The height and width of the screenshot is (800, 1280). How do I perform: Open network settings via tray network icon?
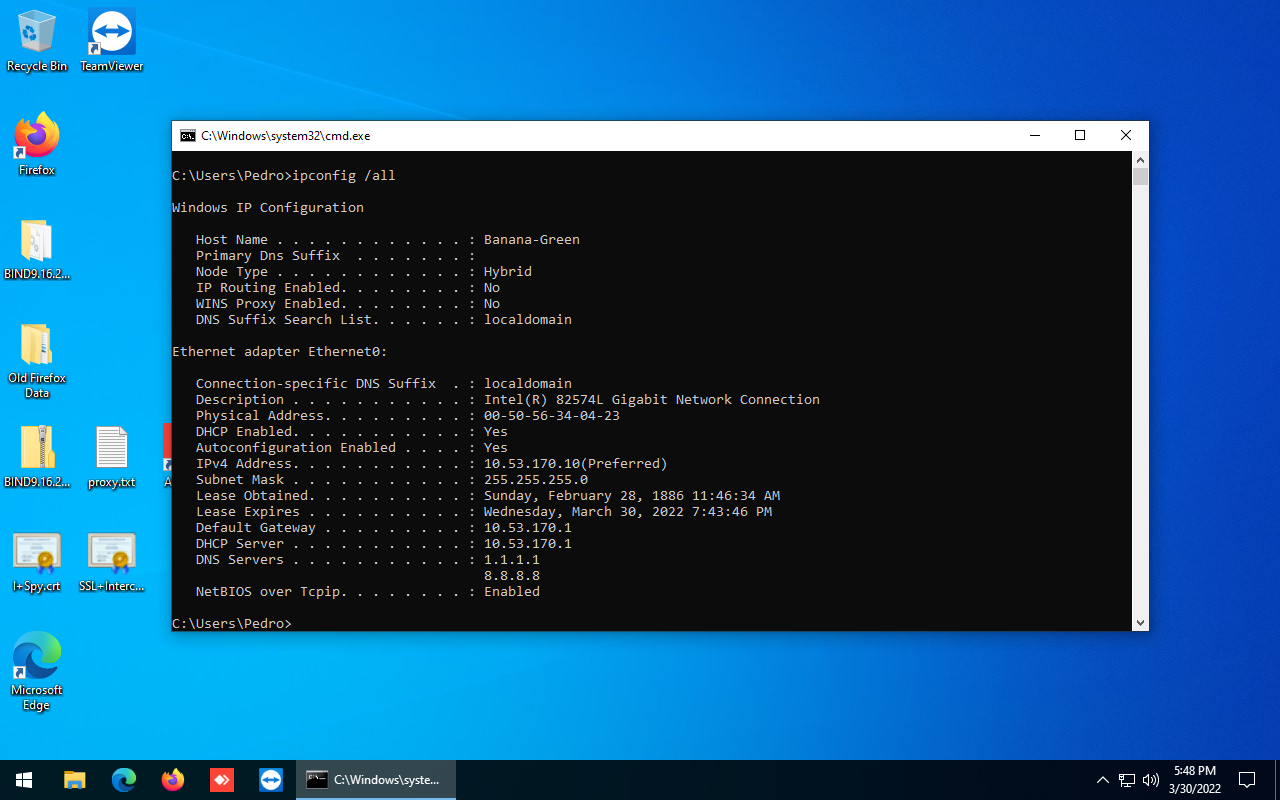click(1127, 779)
